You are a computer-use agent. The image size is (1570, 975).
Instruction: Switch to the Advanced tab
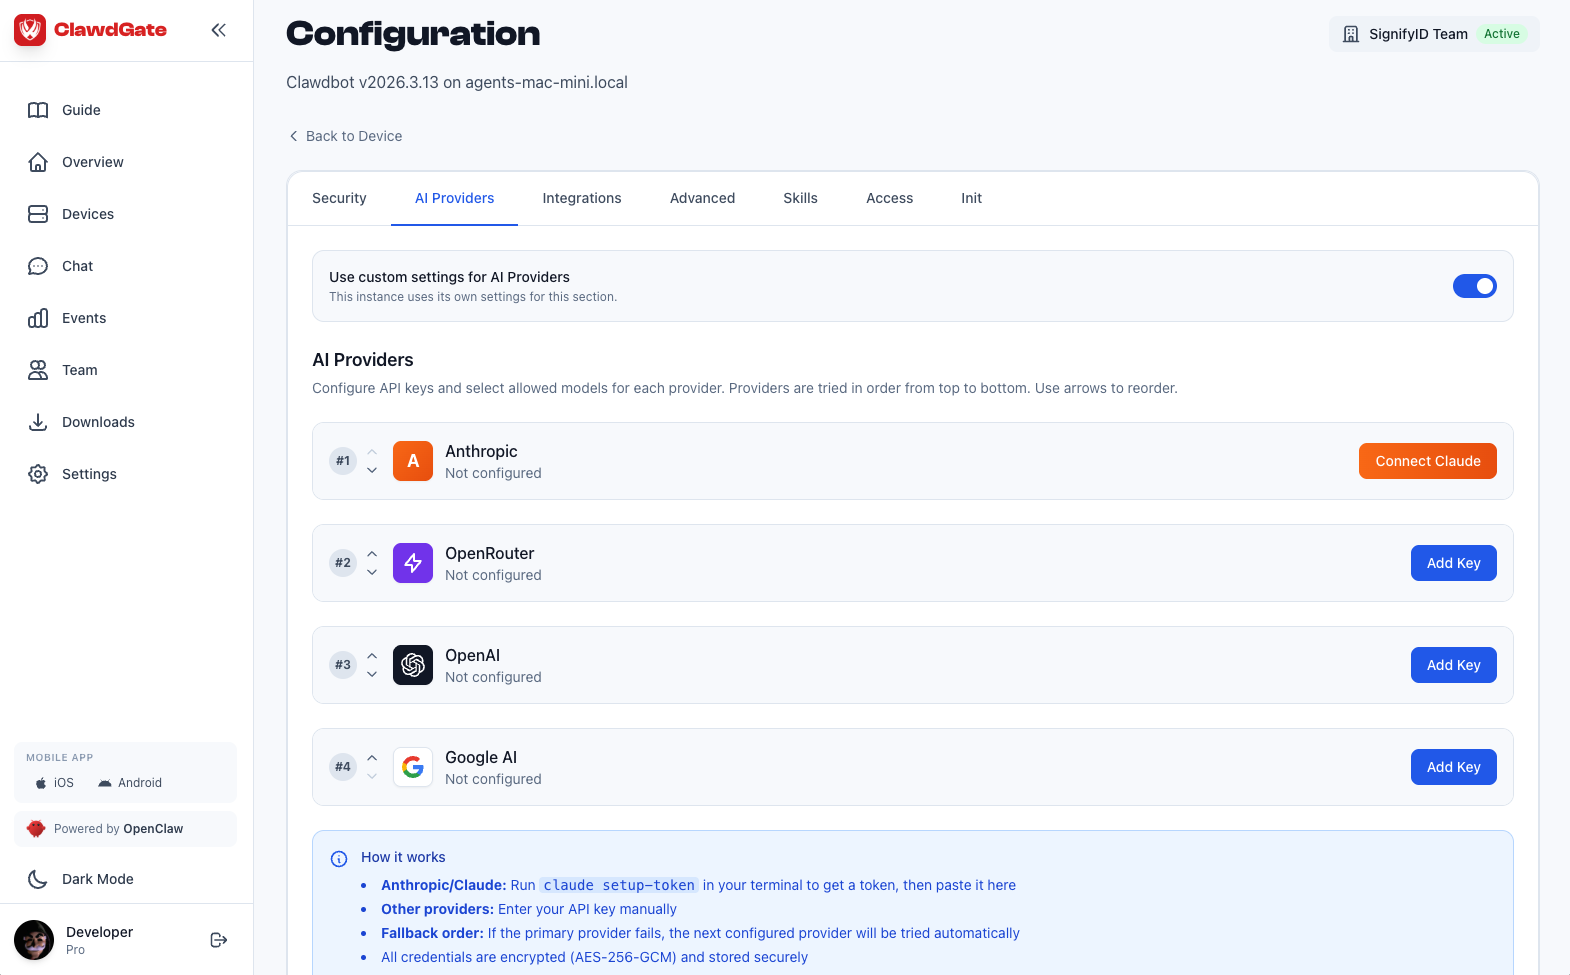point(702,198)
